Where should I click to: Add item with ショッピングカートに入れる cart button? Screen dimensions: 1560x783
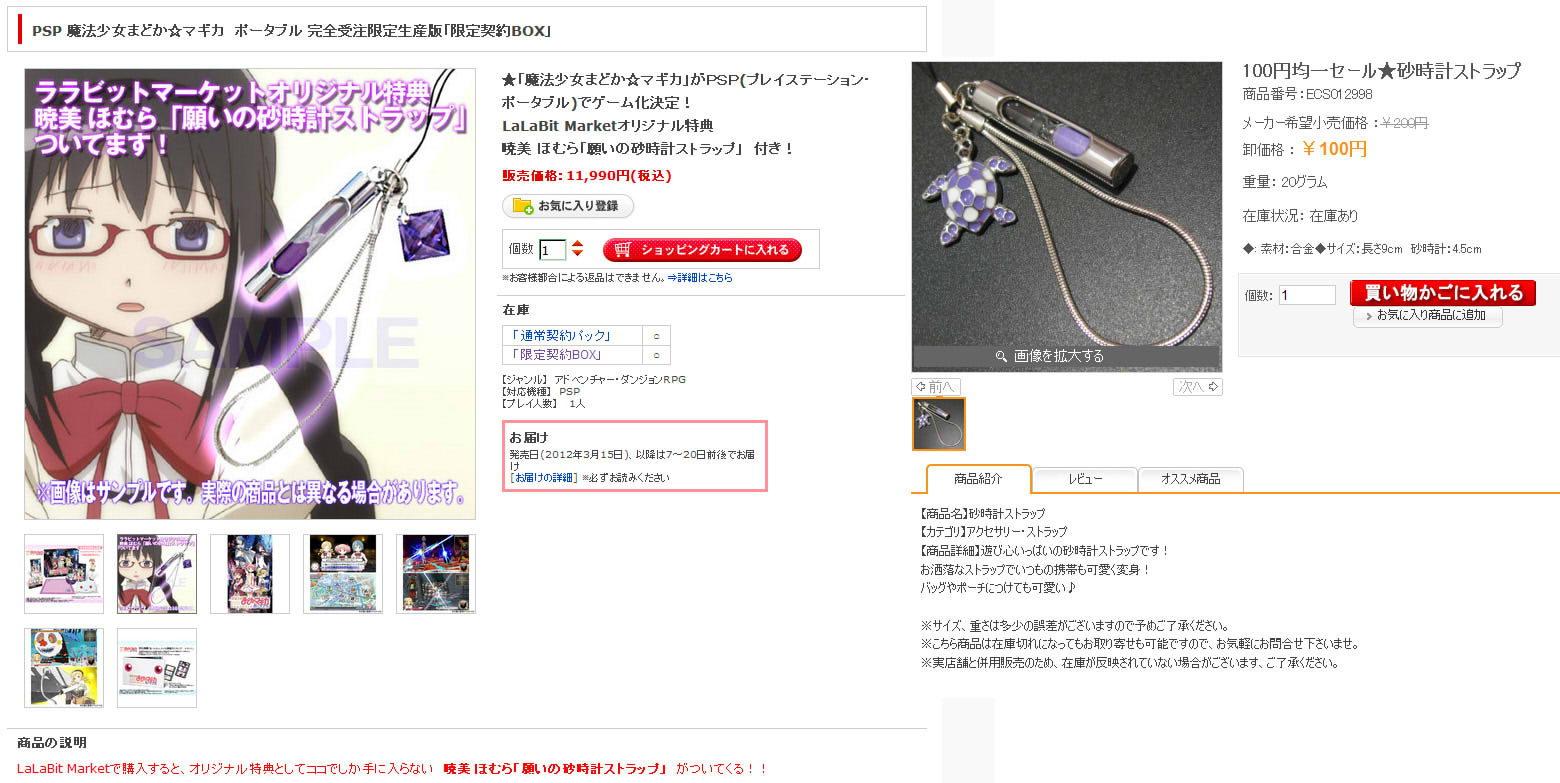[702, 250]
